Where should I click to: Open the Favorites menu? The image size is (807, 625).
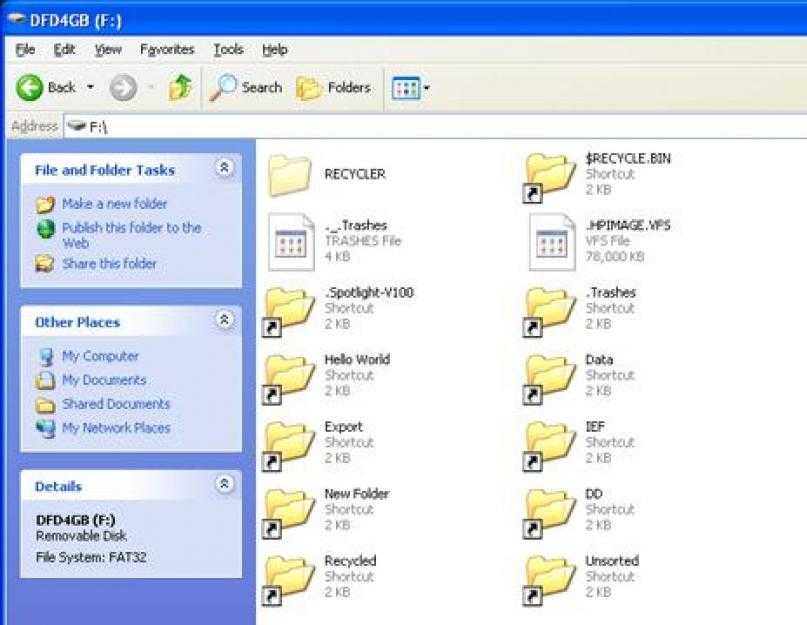tap(167, 49)
